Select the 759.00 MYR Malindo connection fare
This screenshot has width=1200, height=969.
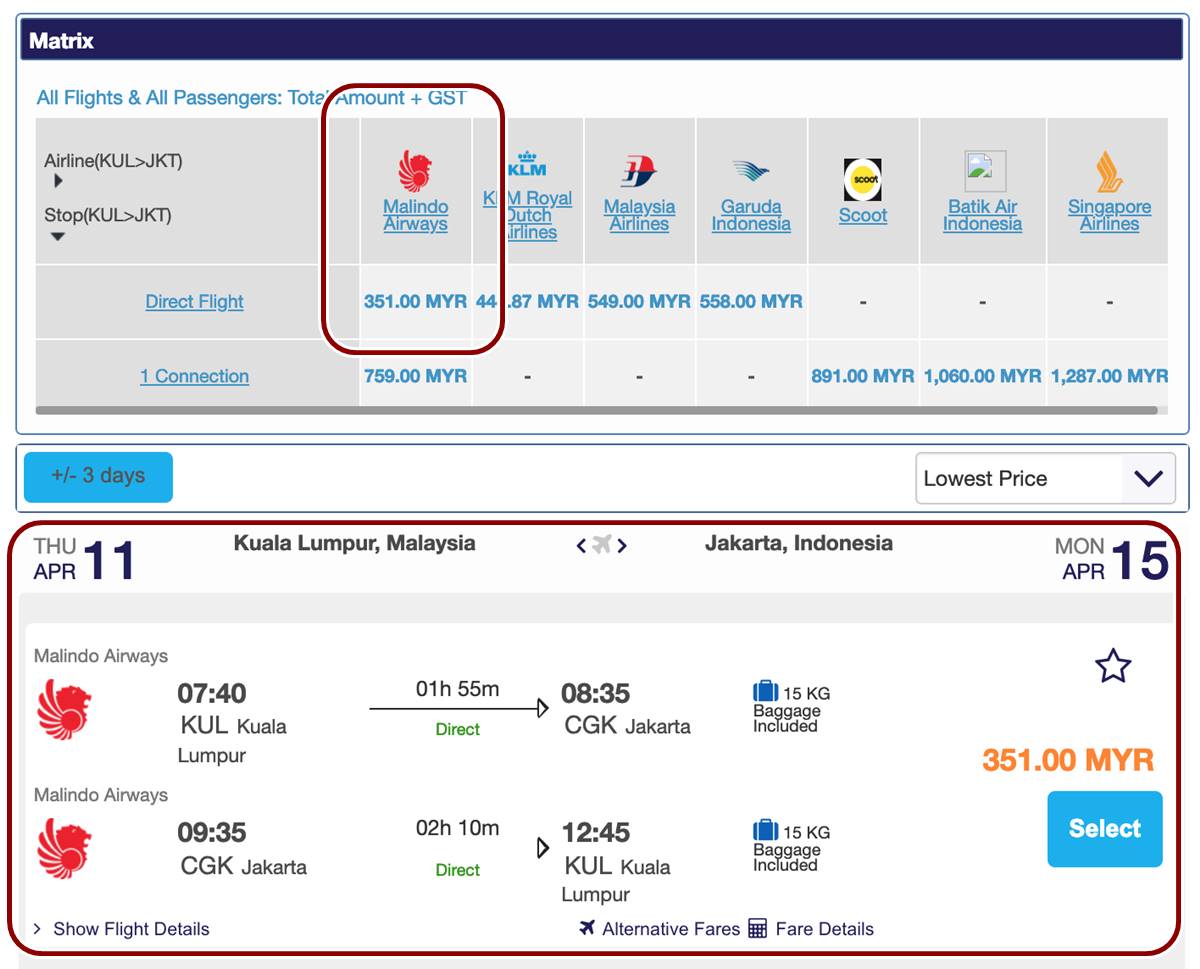[415, 376]
